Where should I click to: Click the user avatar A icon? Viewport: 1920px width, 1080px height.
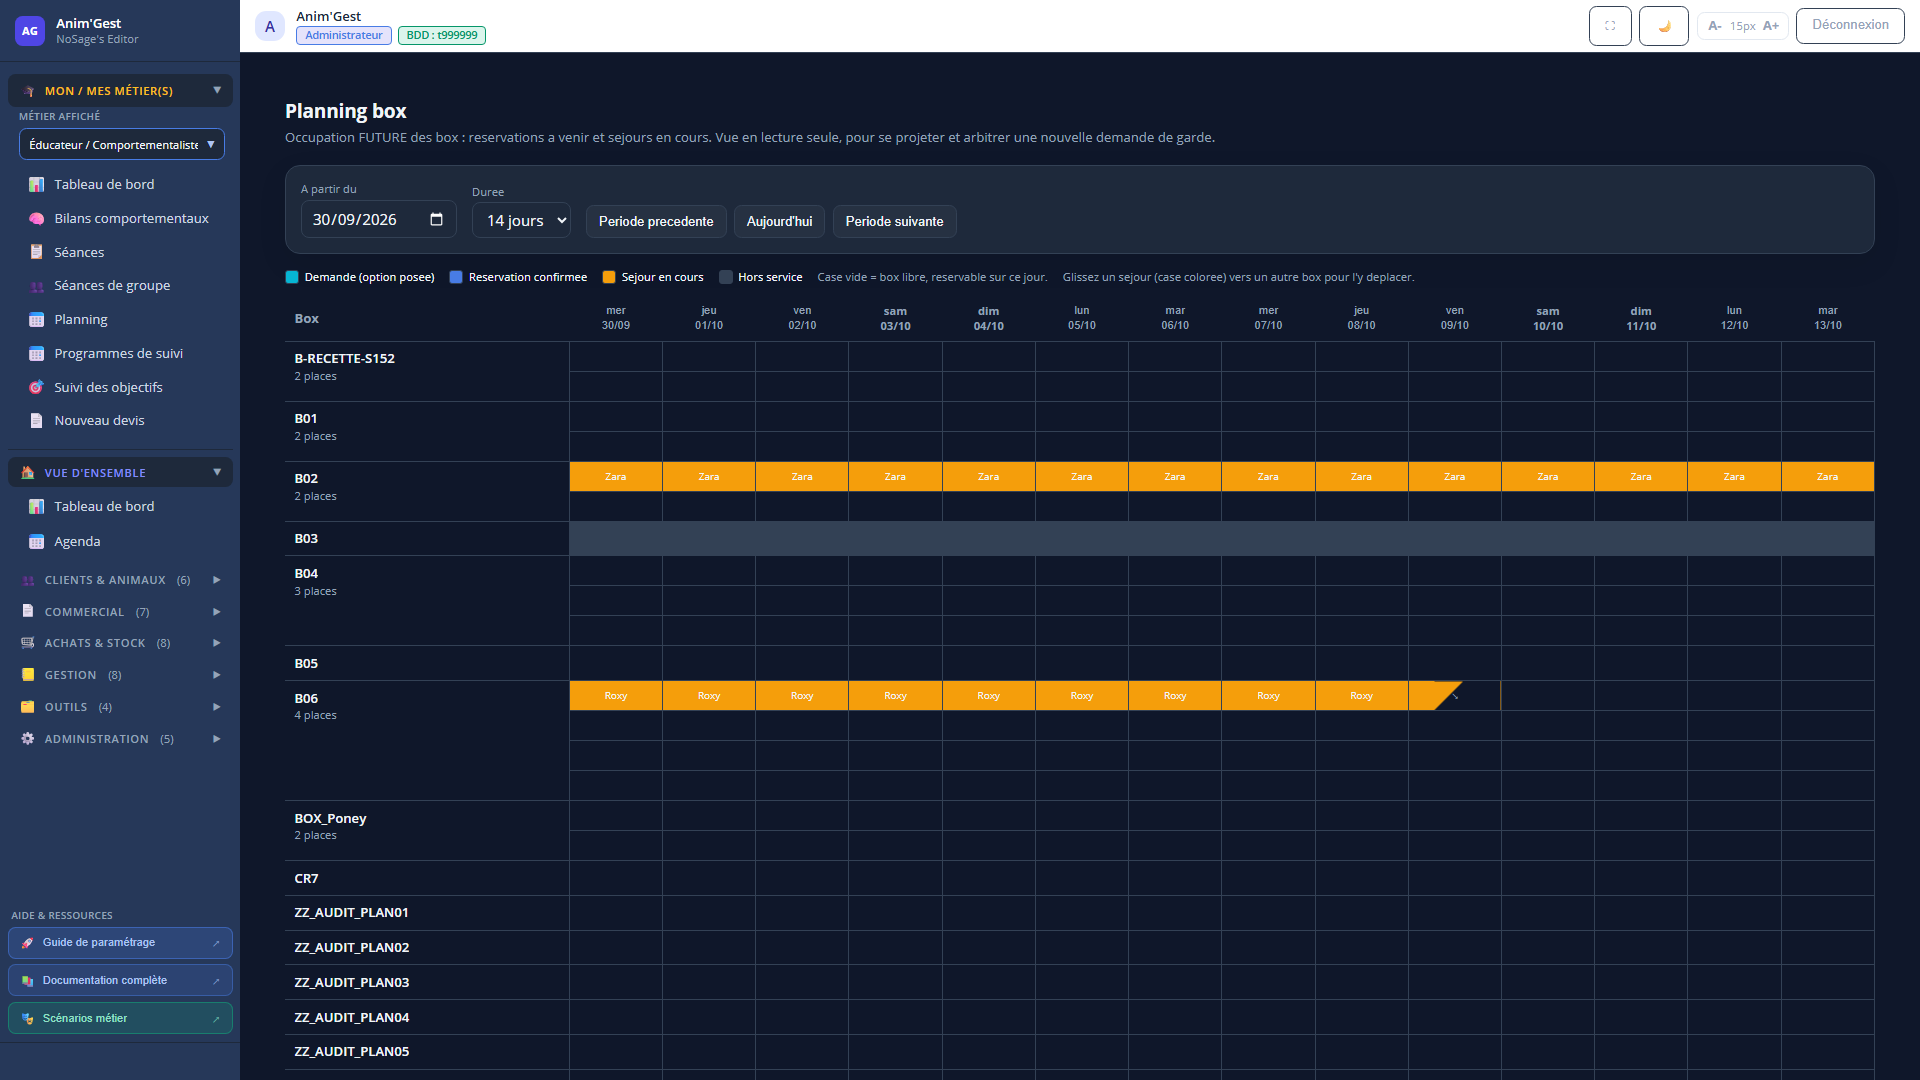[270, 27]
